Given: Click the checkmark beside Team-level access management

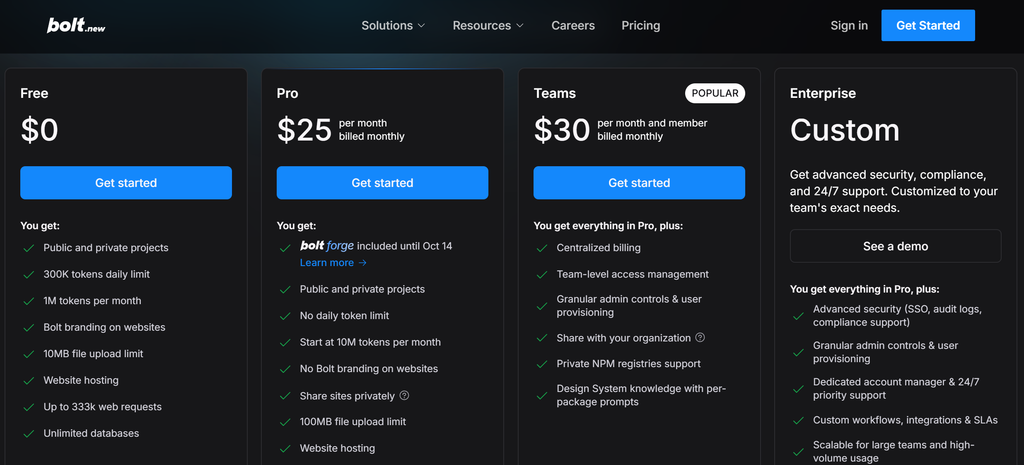Looking at the screenshot, I should pyautogui.click(x=541, y=275).
